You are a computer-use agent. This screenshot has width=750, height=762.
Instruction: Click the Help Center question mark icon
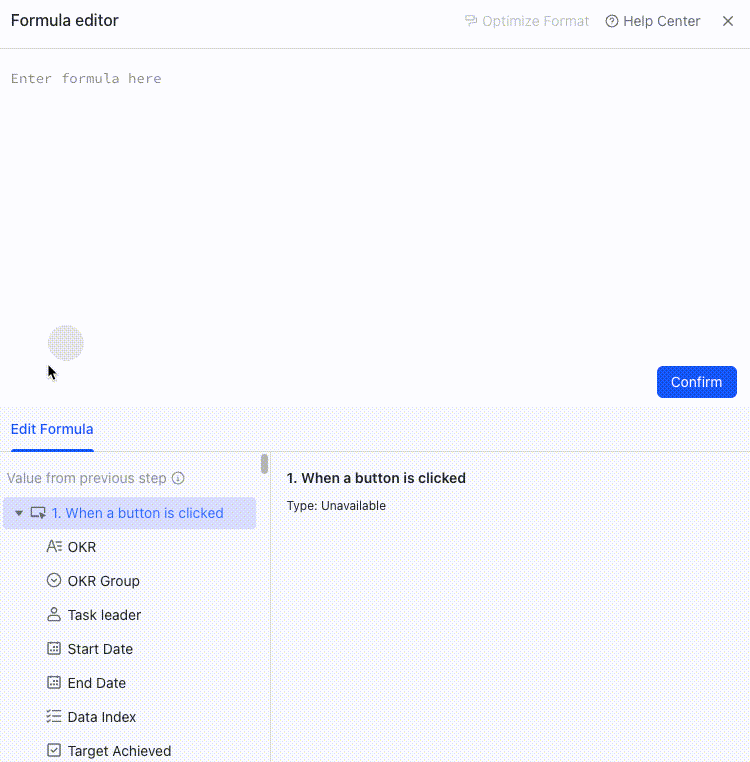[x=611, y=21]
